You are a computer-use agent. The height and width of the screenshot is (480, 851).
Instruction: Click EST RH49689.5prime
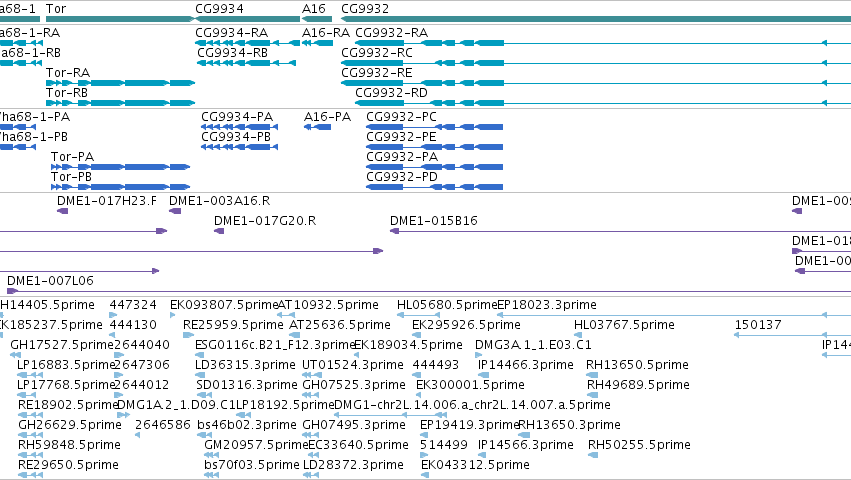point(638,385)
